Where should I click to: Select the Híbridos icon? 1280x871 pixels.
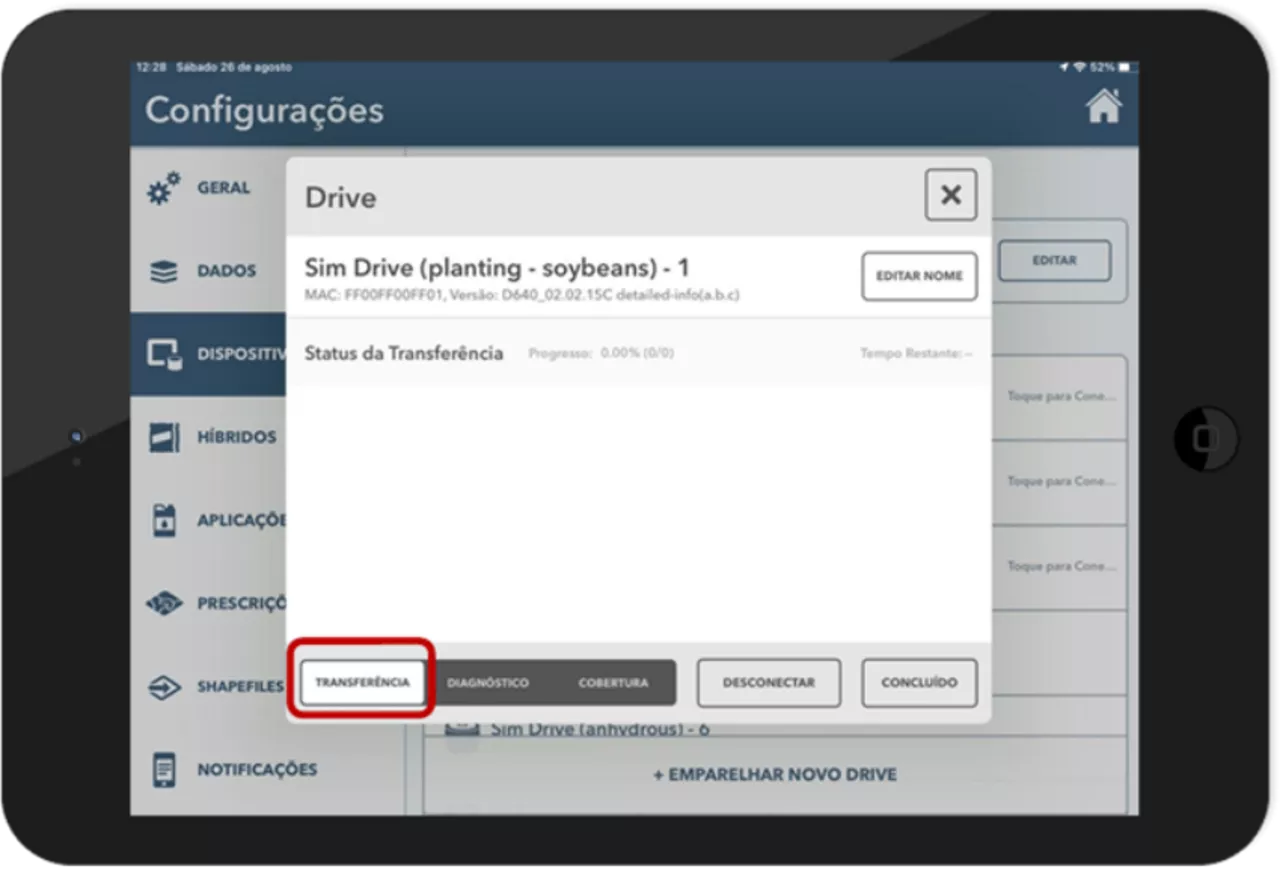click(x=164, y=437)
